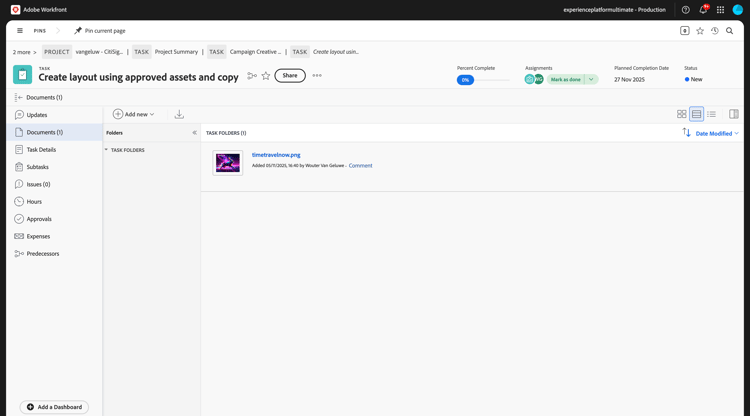
Task: Open the search magnifier
Action: (x=729, y=31)
